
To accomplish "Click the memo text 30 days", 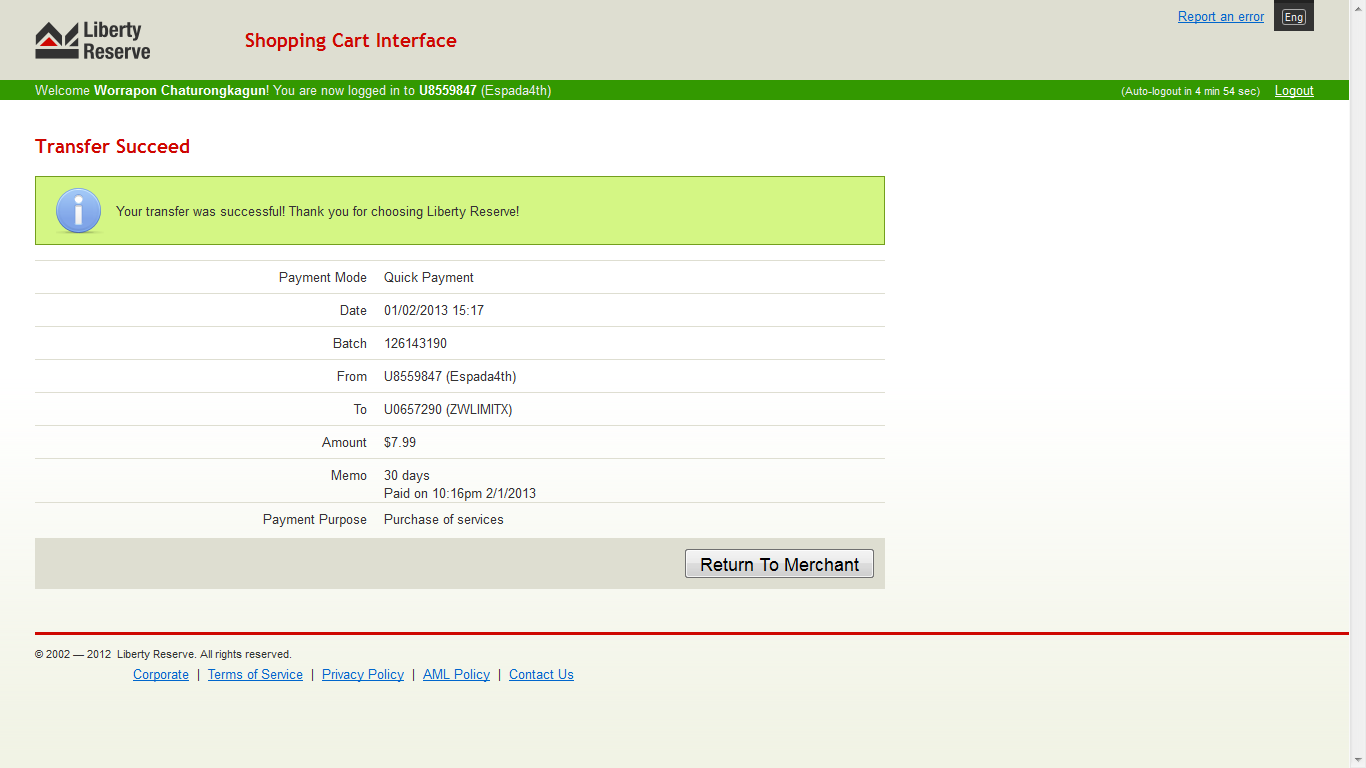I will tap(407, 476).
